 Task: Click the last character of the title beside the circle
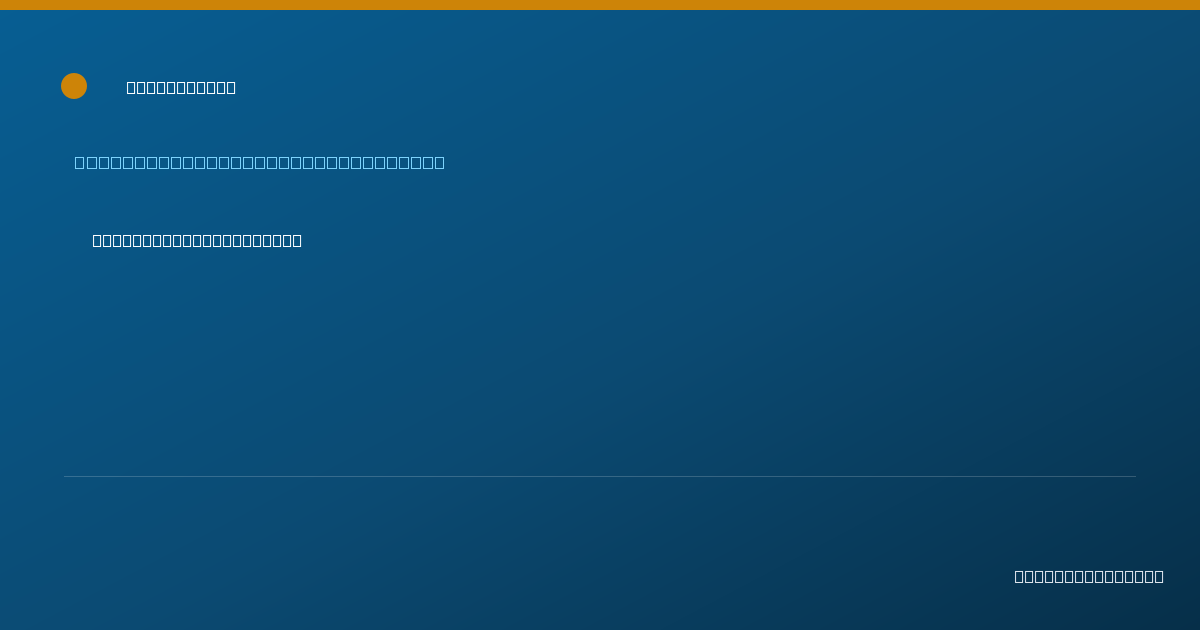(x=231, y=87)
